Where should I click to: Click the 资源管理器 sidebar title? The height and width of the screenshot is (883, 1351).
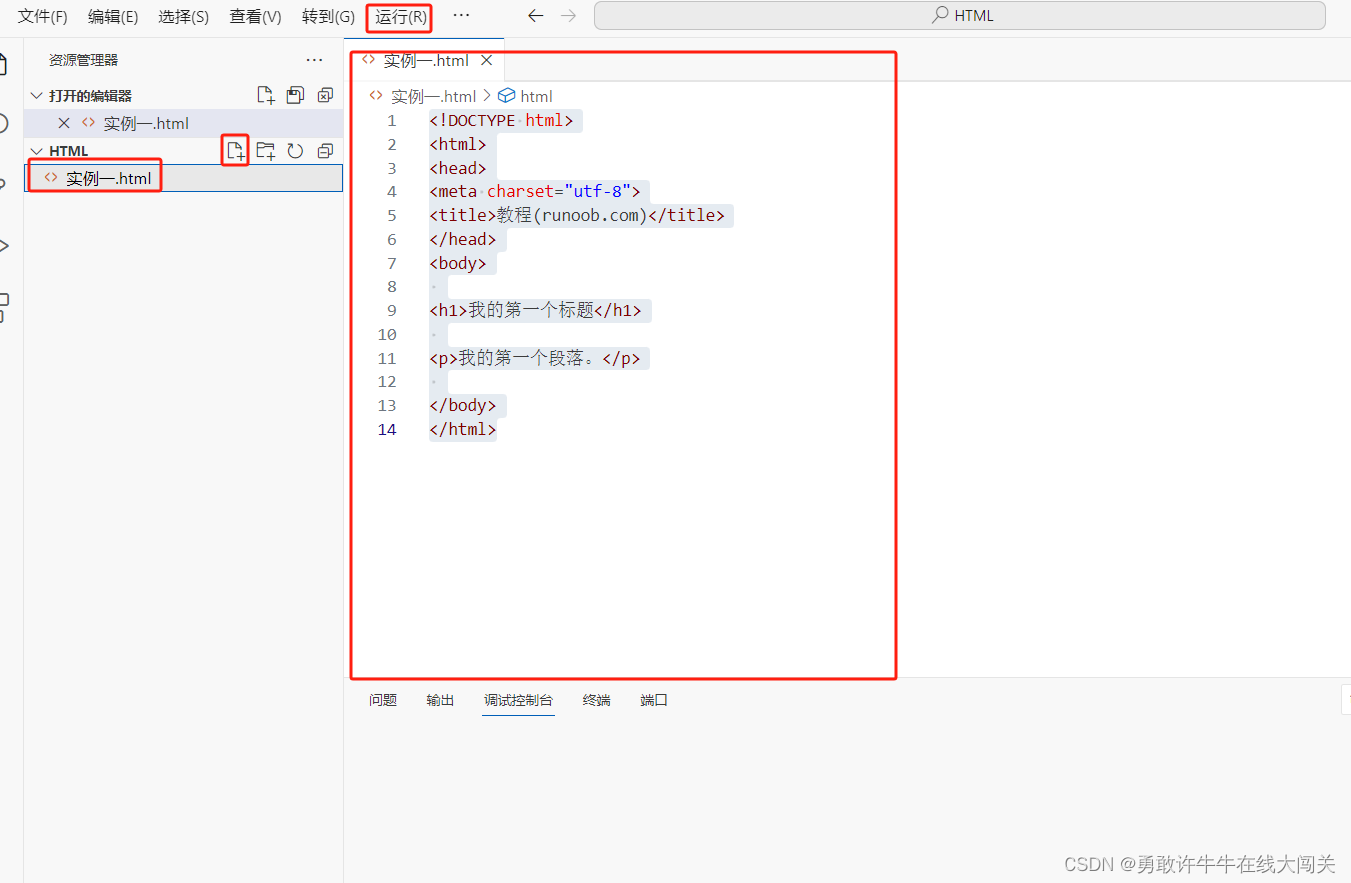tap(84, 60)
